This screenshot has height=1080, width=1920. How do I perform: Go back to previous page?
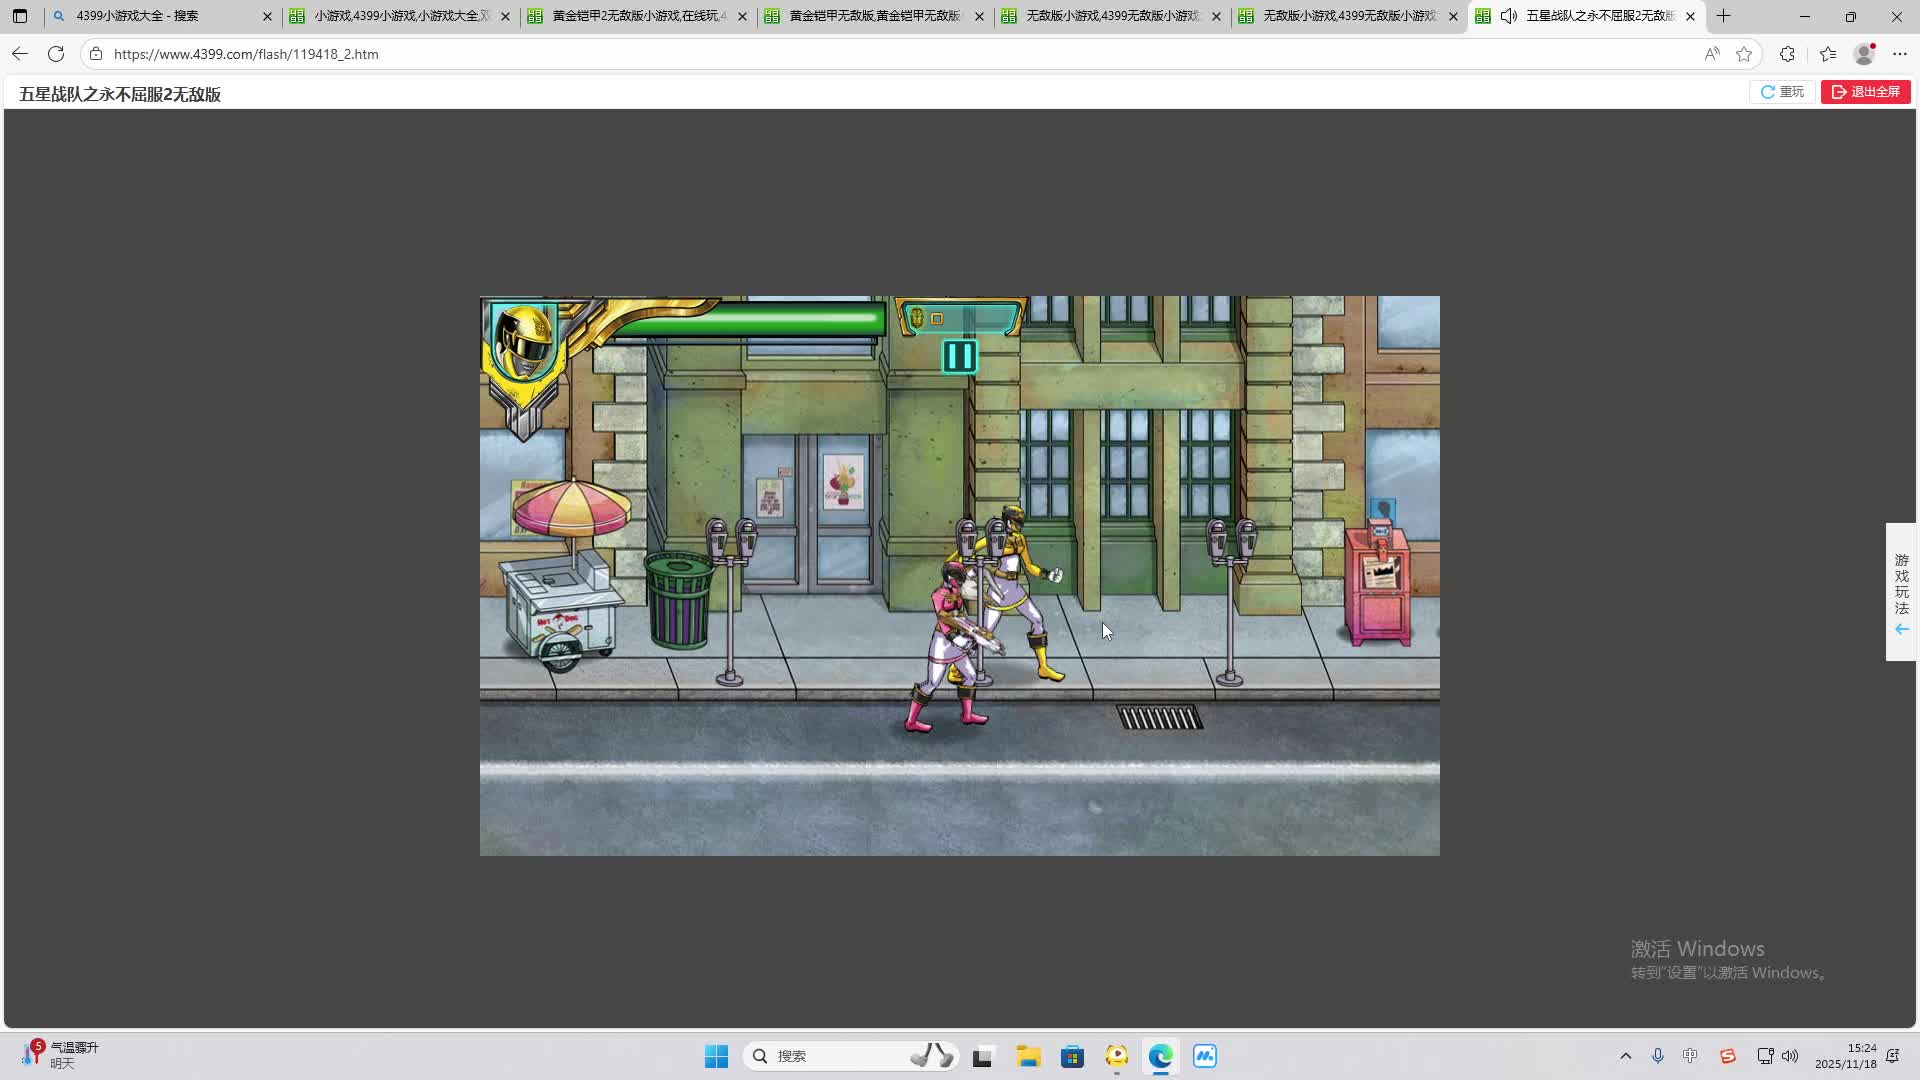click(20, 54)
